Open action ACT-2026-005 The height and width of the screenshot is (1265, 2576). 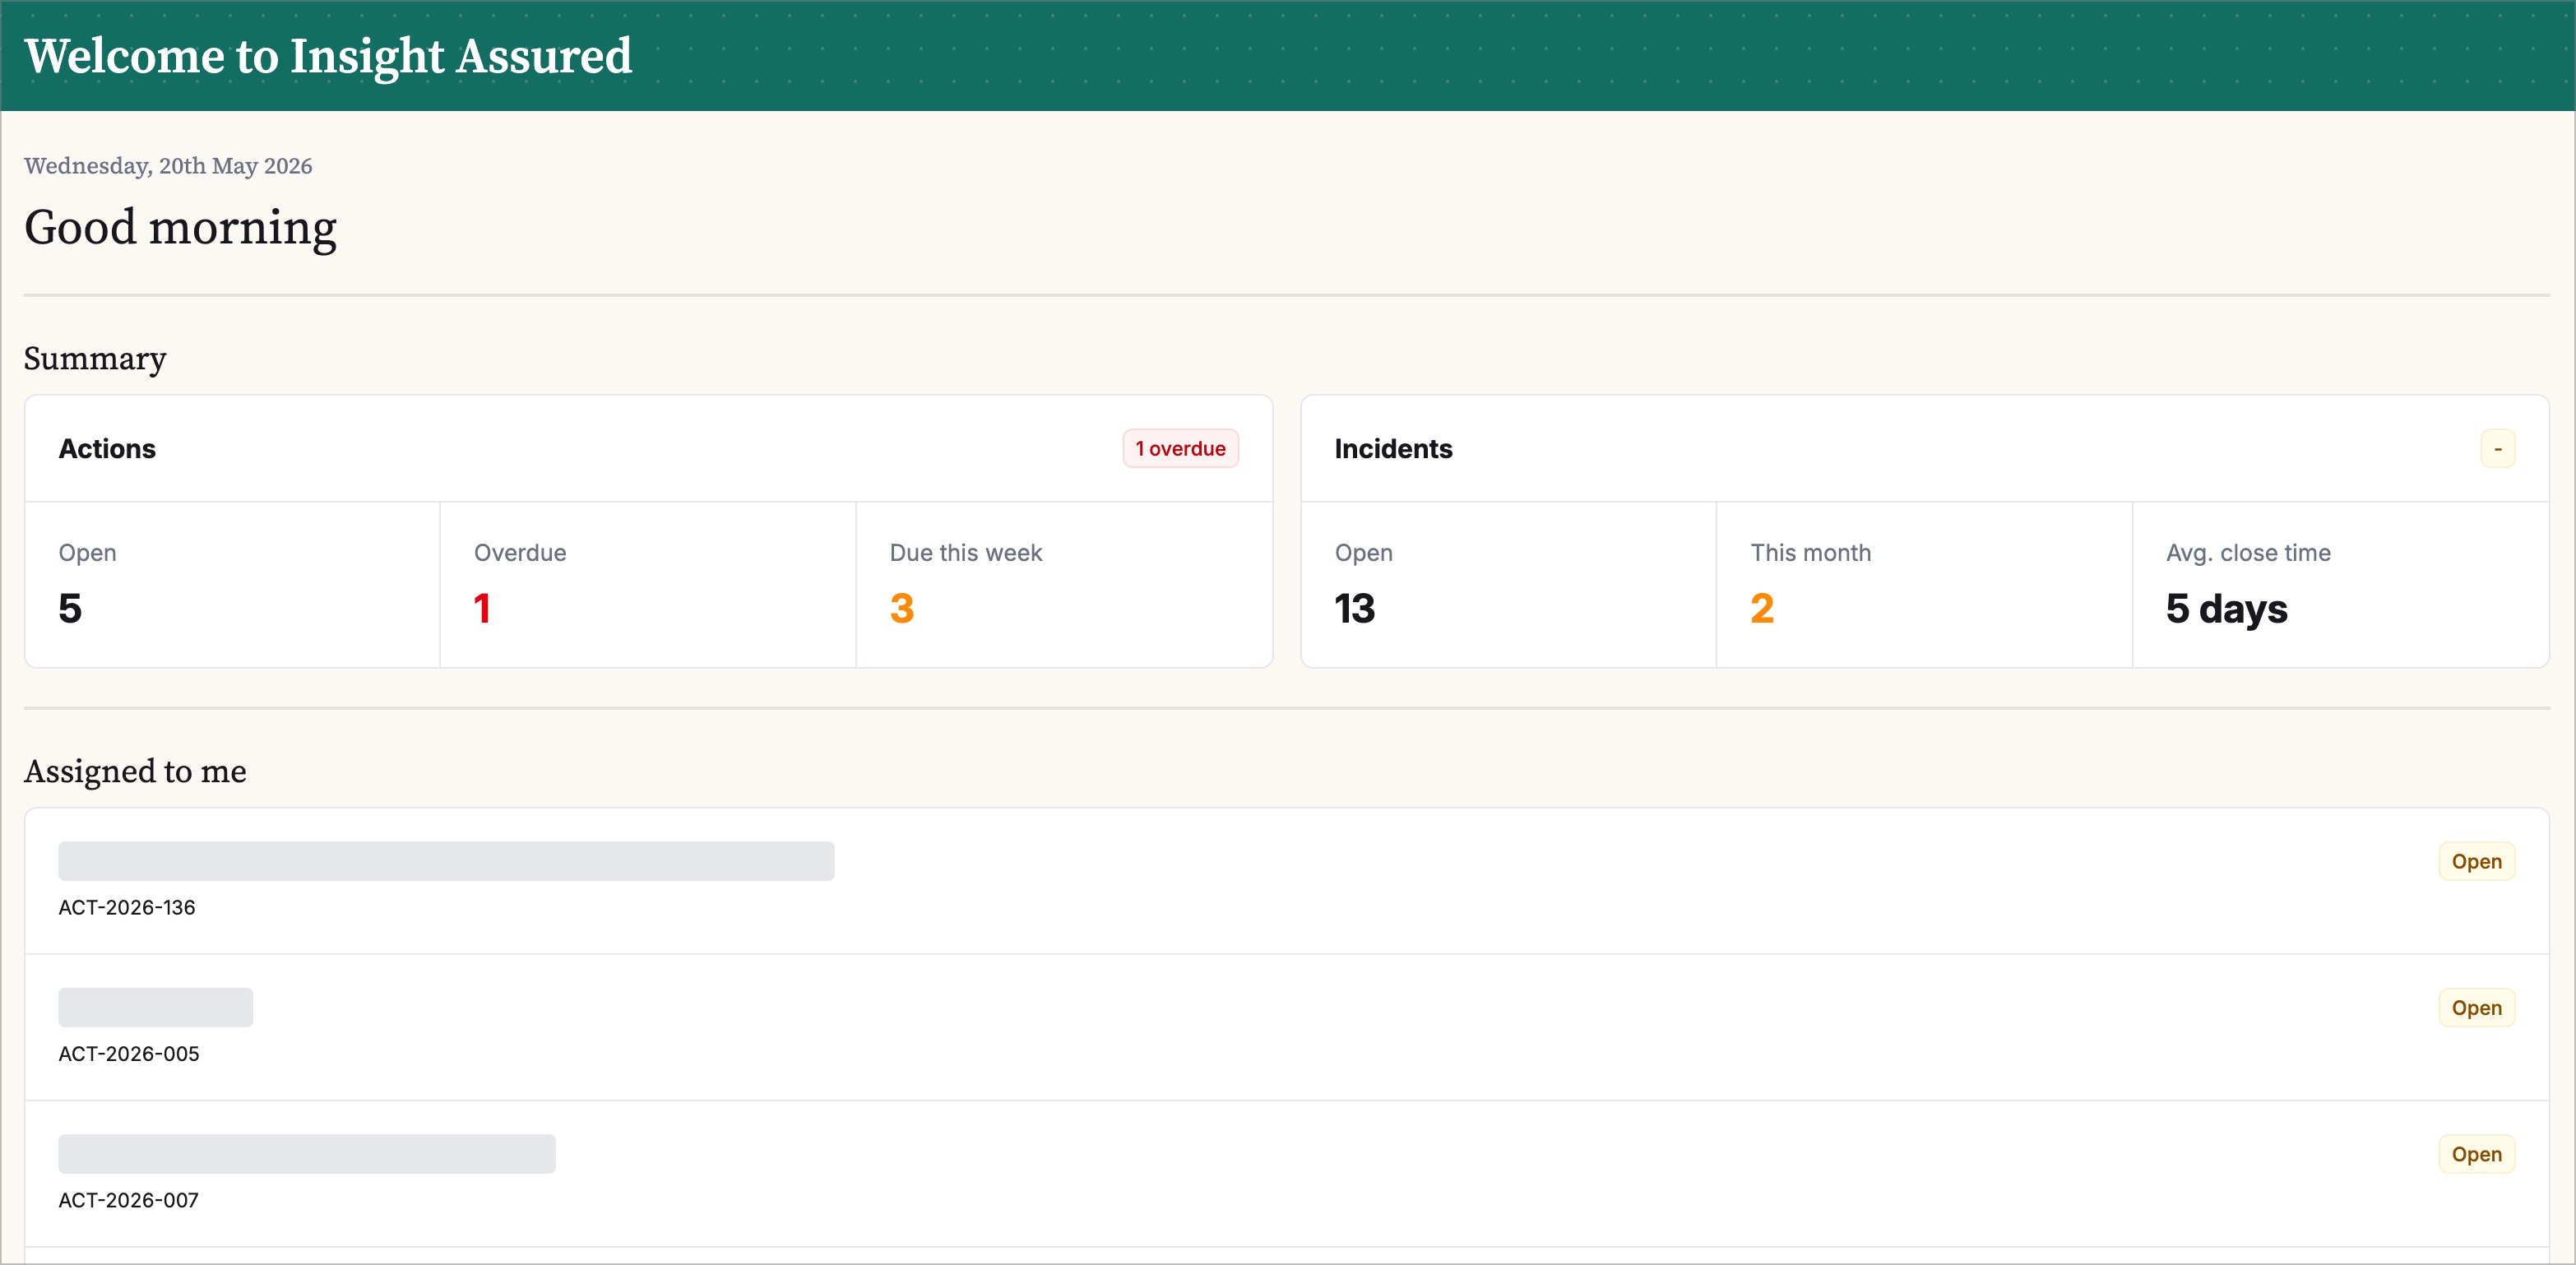pyautogui.click(x=1286, y=1028)
